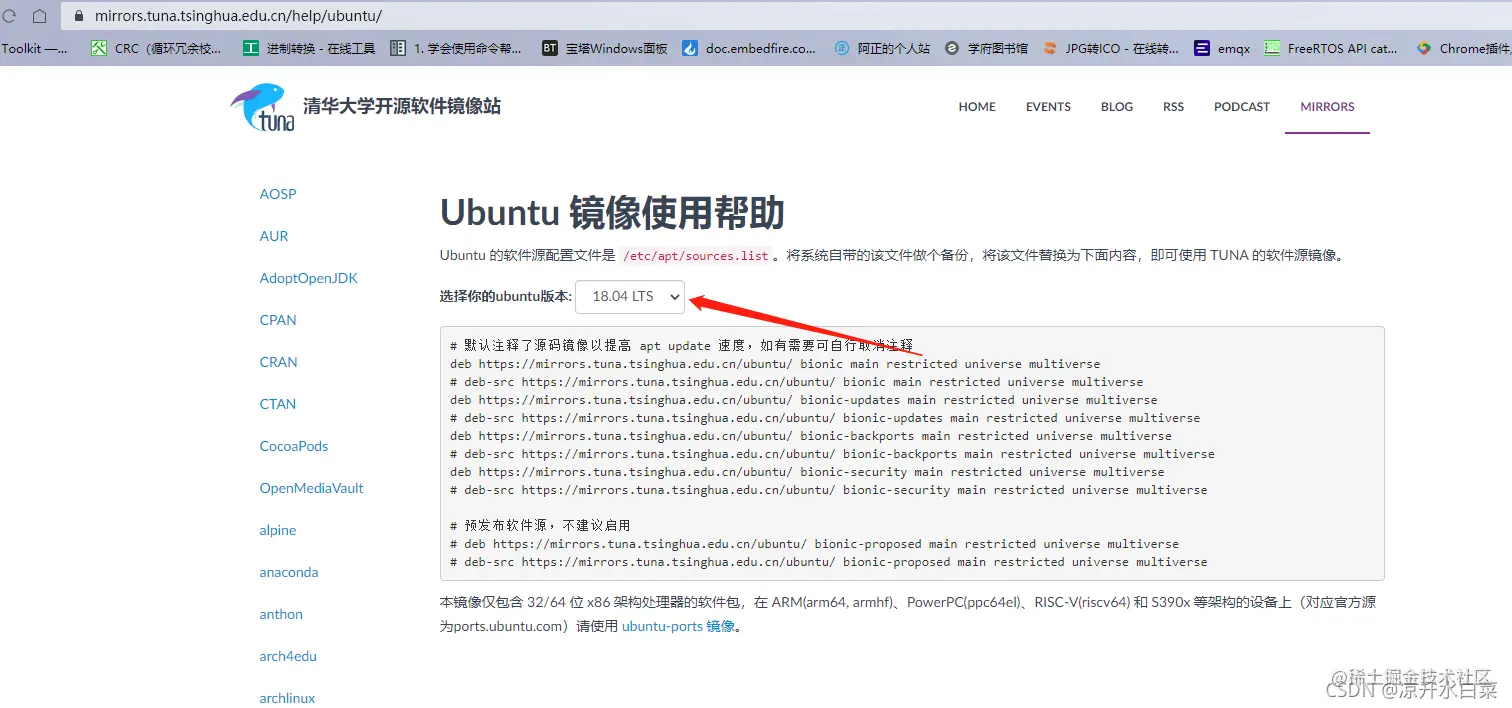Open the 学会使用命令帮 bookmark
1512x708 pixels.
pyautogui.click(x=456, y=48)
